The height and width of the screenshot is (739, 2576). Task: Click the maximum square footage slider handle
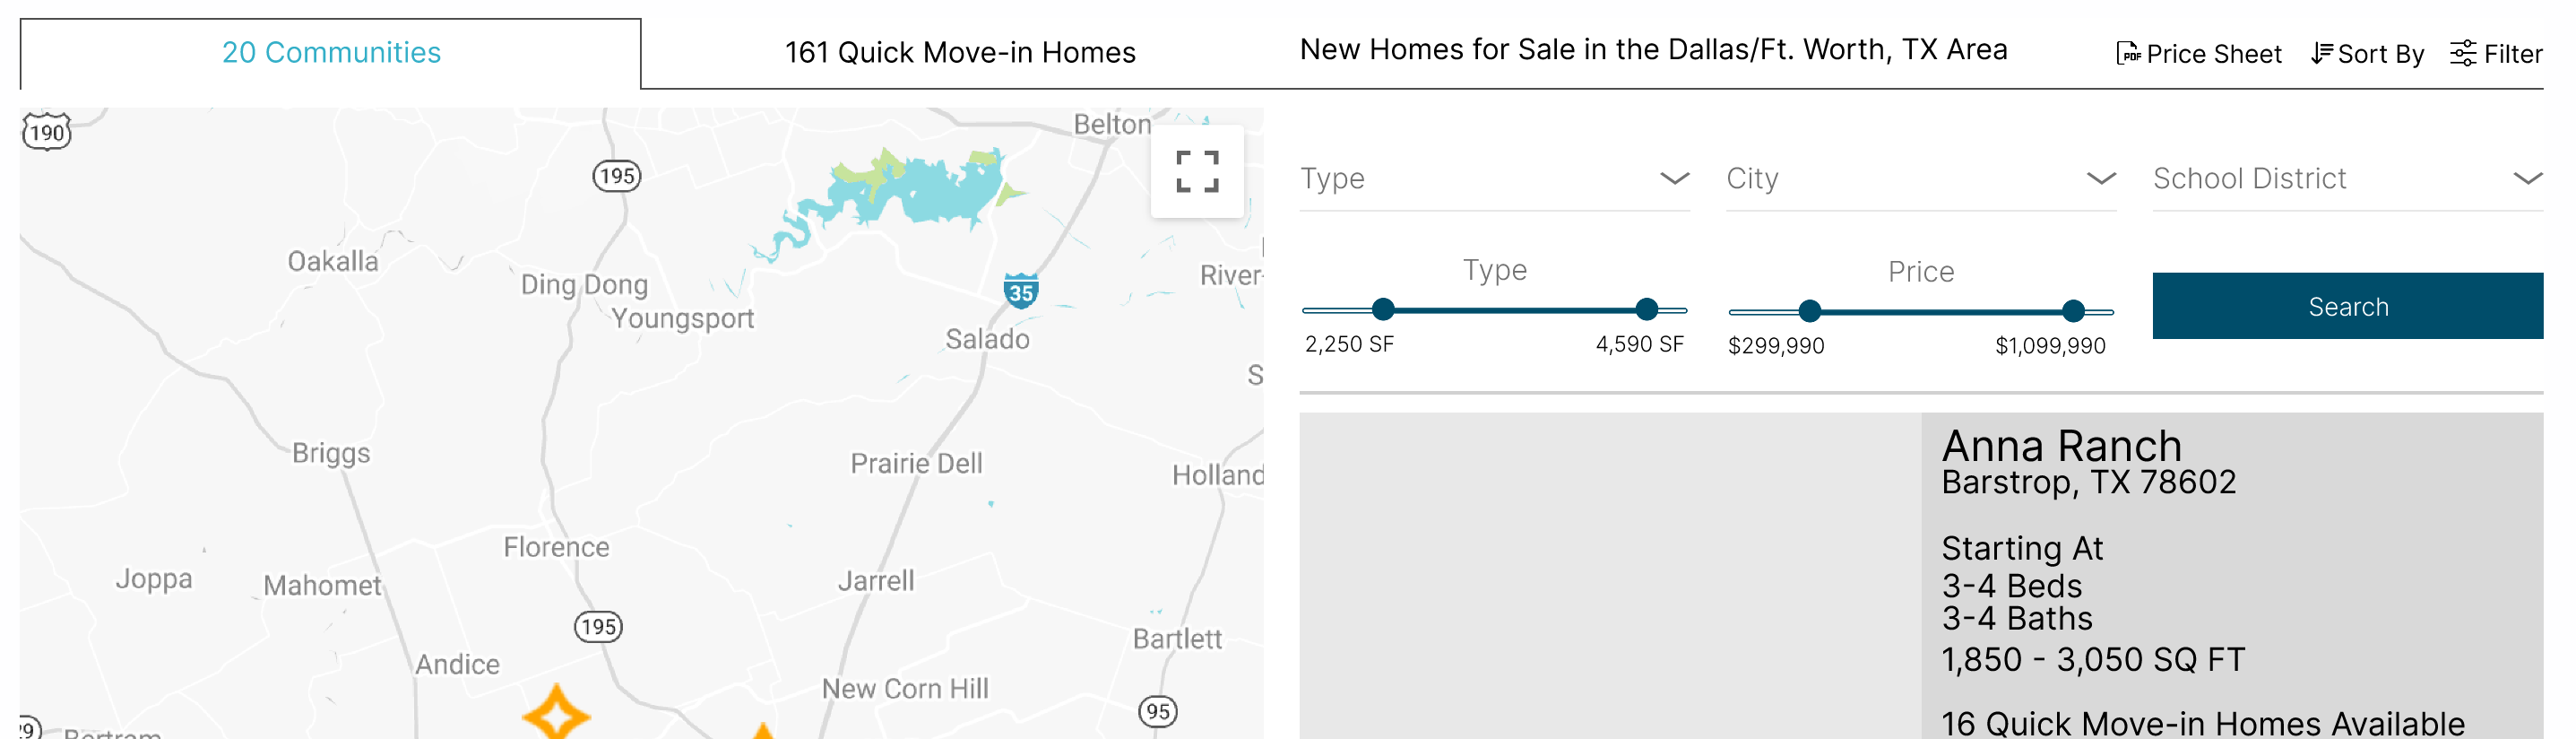[x=1646, y=310]
